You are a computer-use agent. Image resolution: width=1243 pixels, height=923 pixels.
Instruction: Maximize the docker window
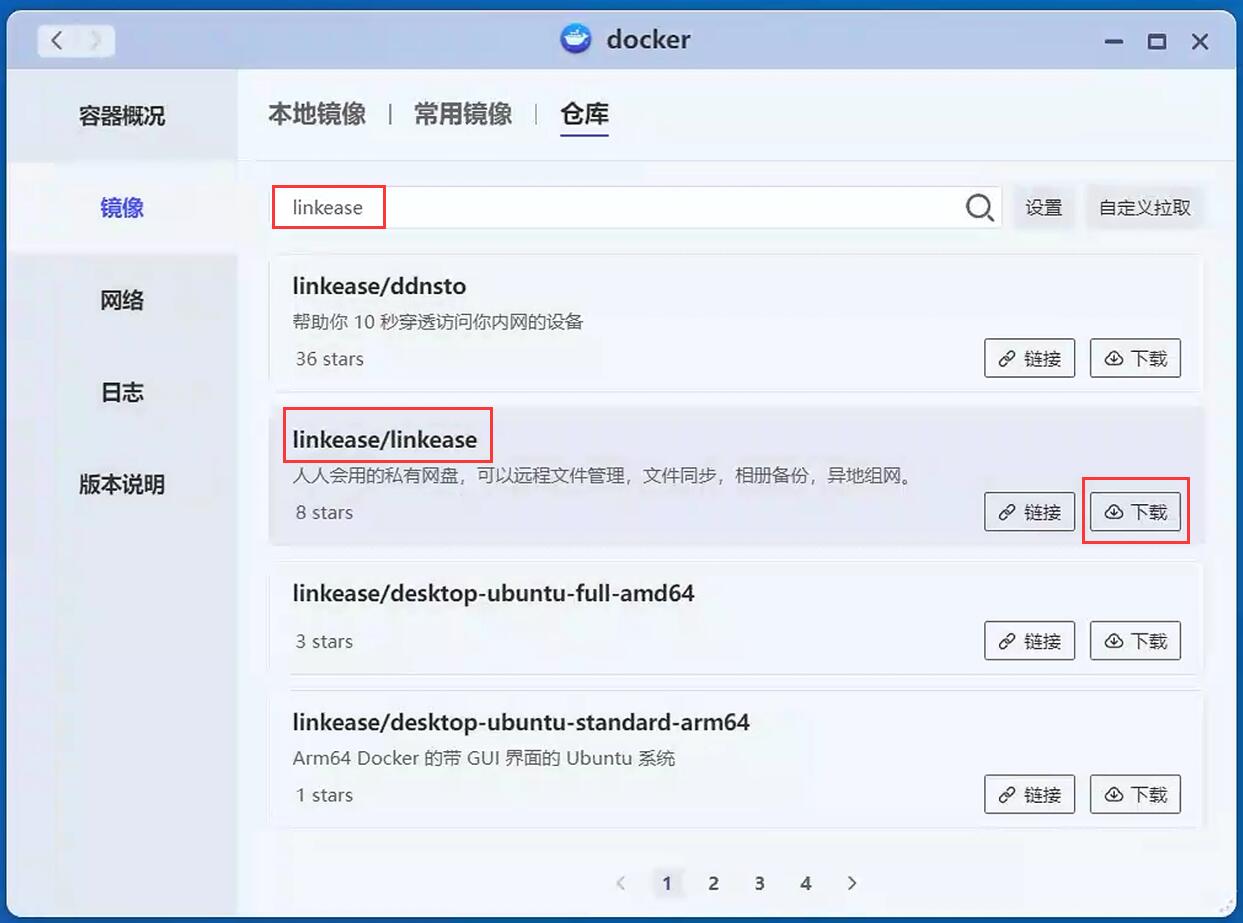[x=1157, y=42]
